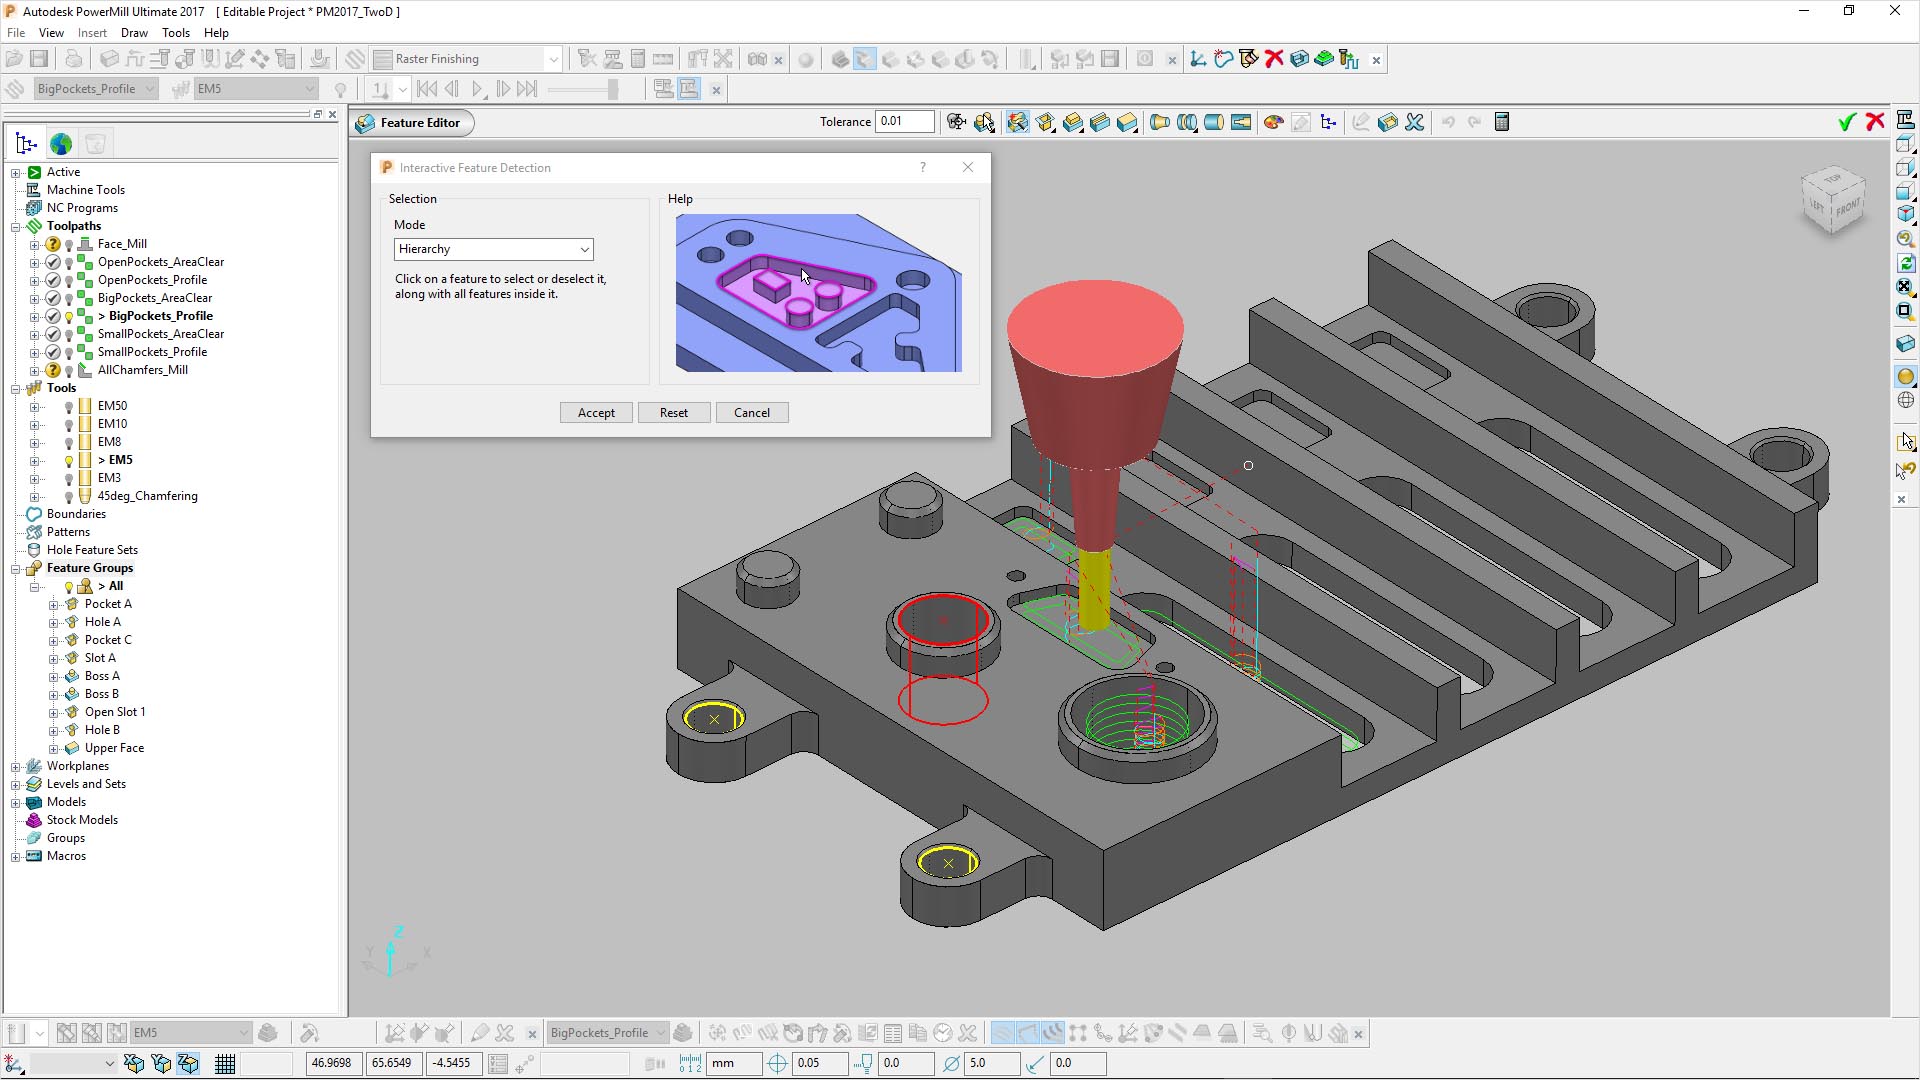
Task: Click the hierarchy tree icon in the Feature Editor toolbar
Action: (x=1328, y=122)
